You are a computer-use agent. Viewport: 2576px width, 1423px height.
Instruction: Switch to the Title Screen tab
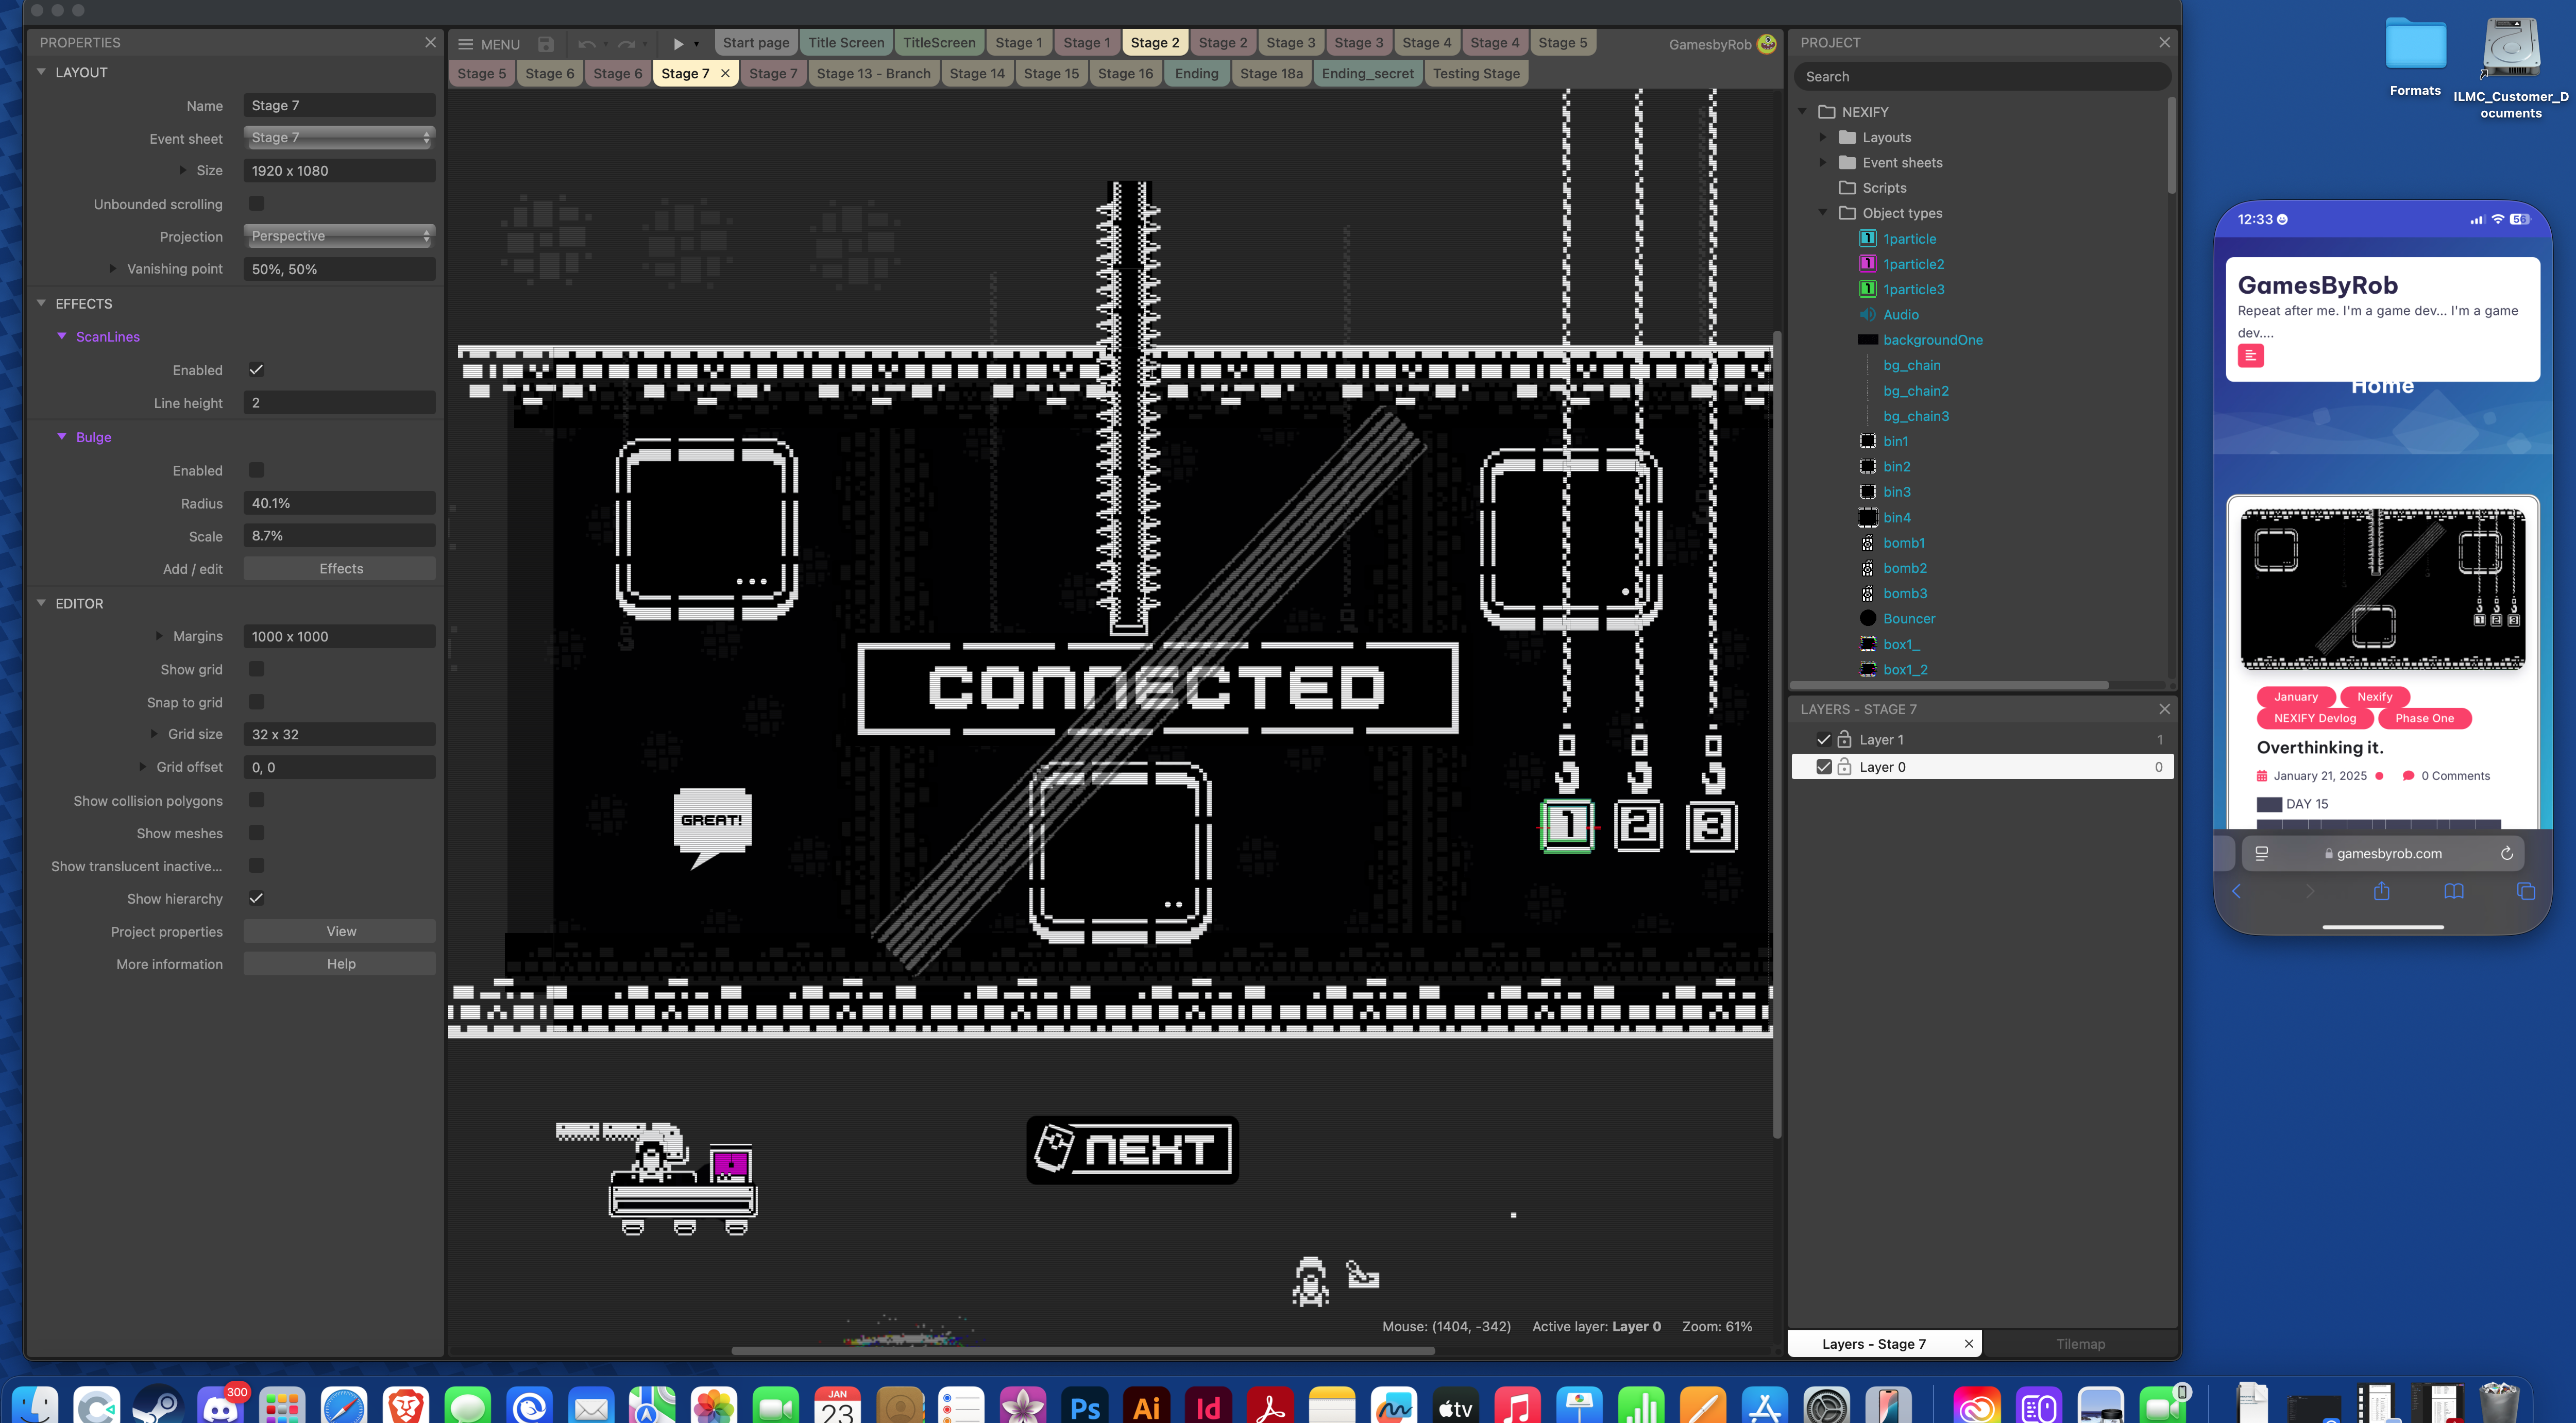coord(846,43)
